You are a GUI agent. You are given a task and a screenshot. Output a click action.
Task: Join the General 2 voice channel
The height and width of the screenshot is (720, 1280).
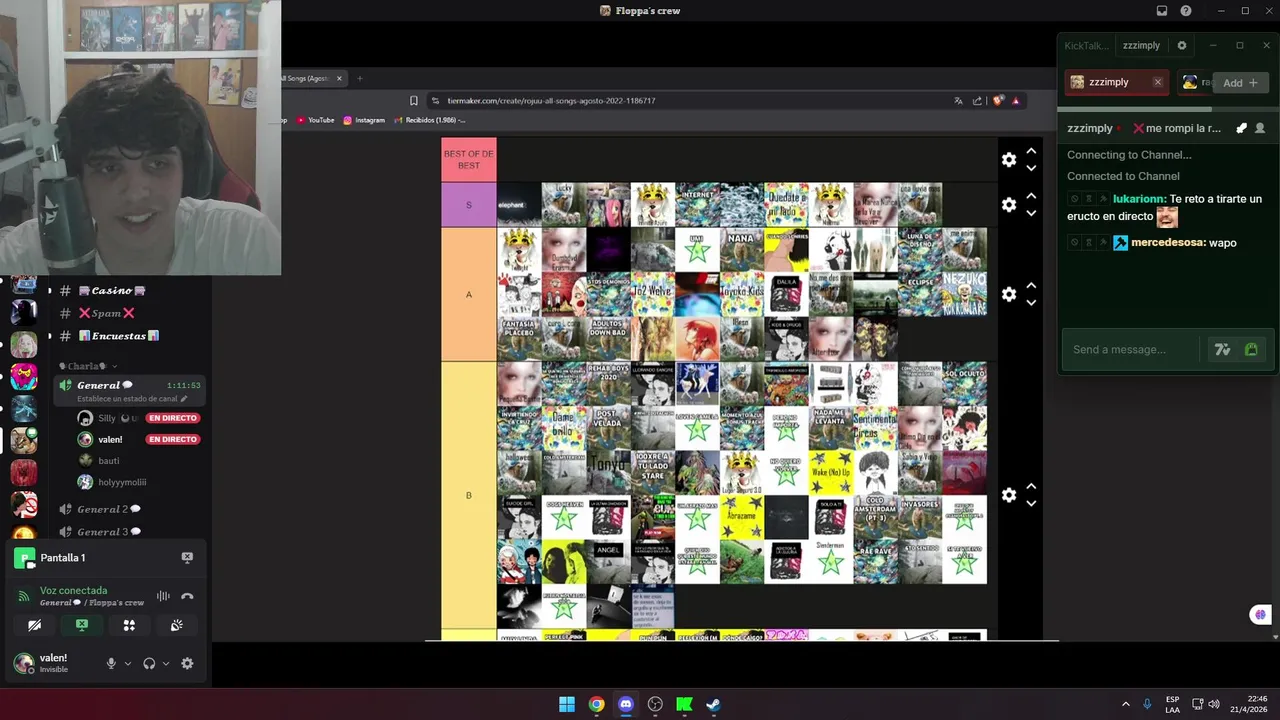coord(108,509)
